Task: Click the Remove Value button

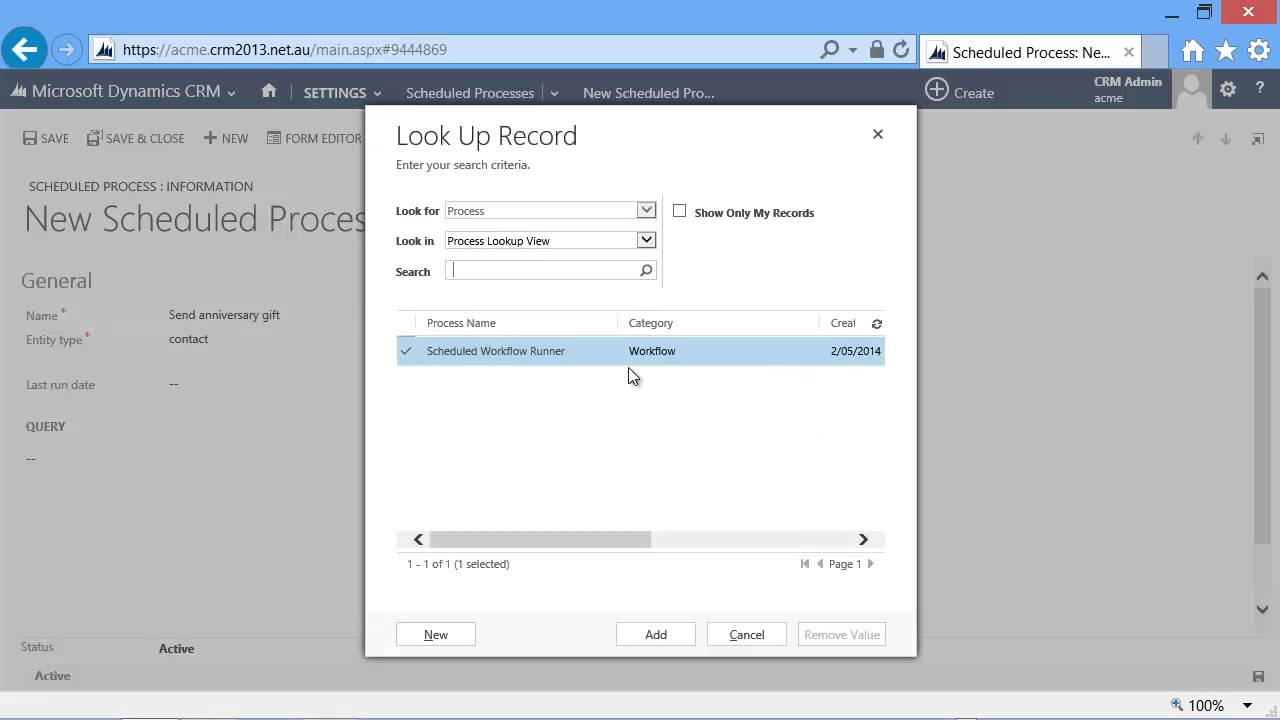Action: pyautogui.click(x=842, y=634)
